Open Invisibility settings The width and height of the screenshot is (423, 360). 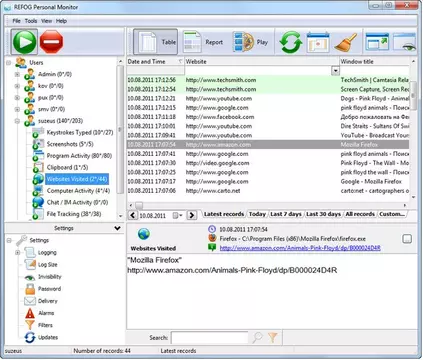[50, 277]
